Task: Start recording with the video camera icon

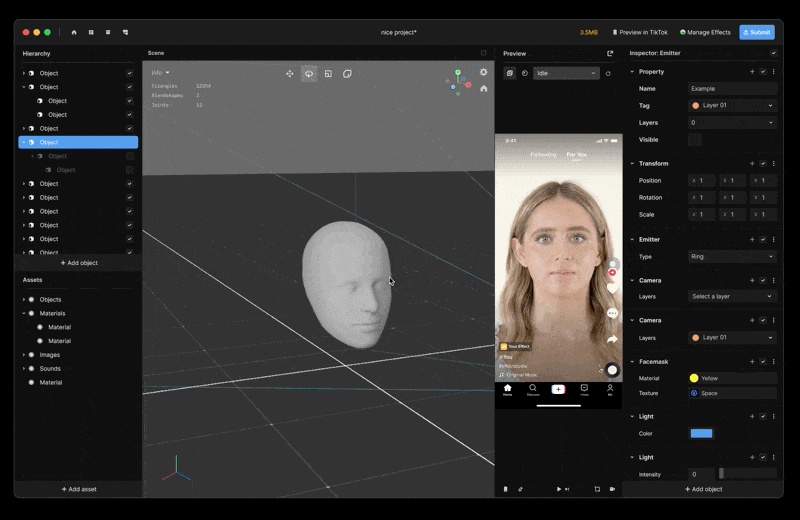Action: click(x=612, y=489)
